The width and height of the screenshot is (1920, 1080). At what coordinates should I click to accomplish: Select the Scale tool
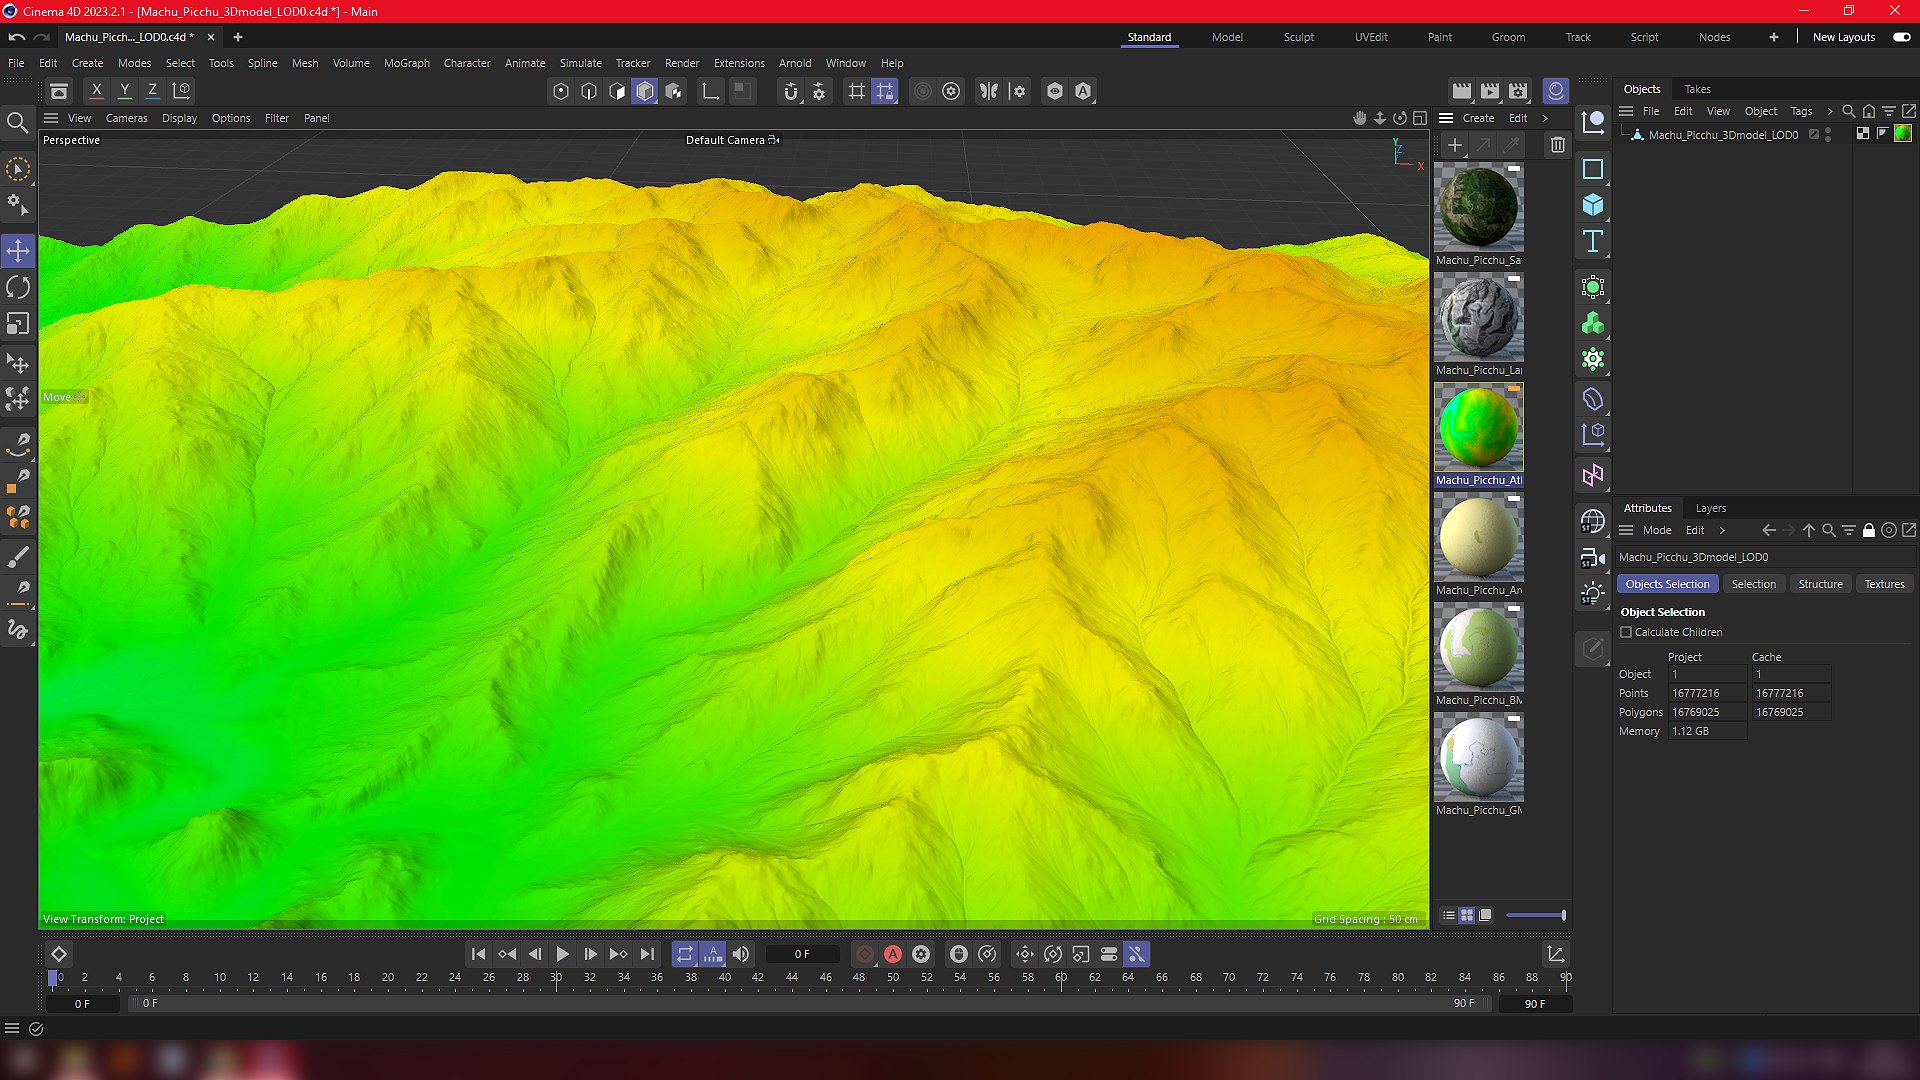coord(18,324)
